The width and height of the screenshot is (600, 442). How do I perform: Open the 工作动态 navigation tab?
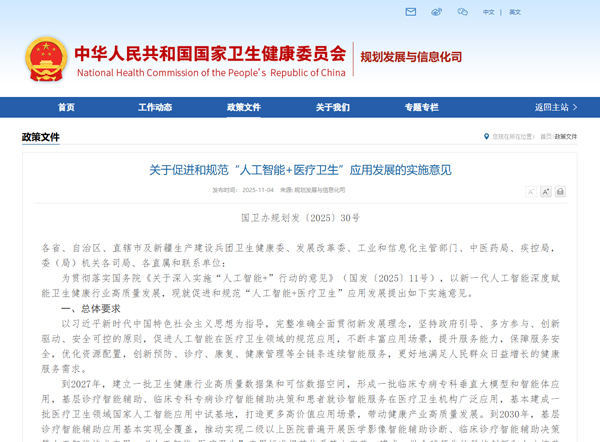pyautogui.click(x=155, y=107)
